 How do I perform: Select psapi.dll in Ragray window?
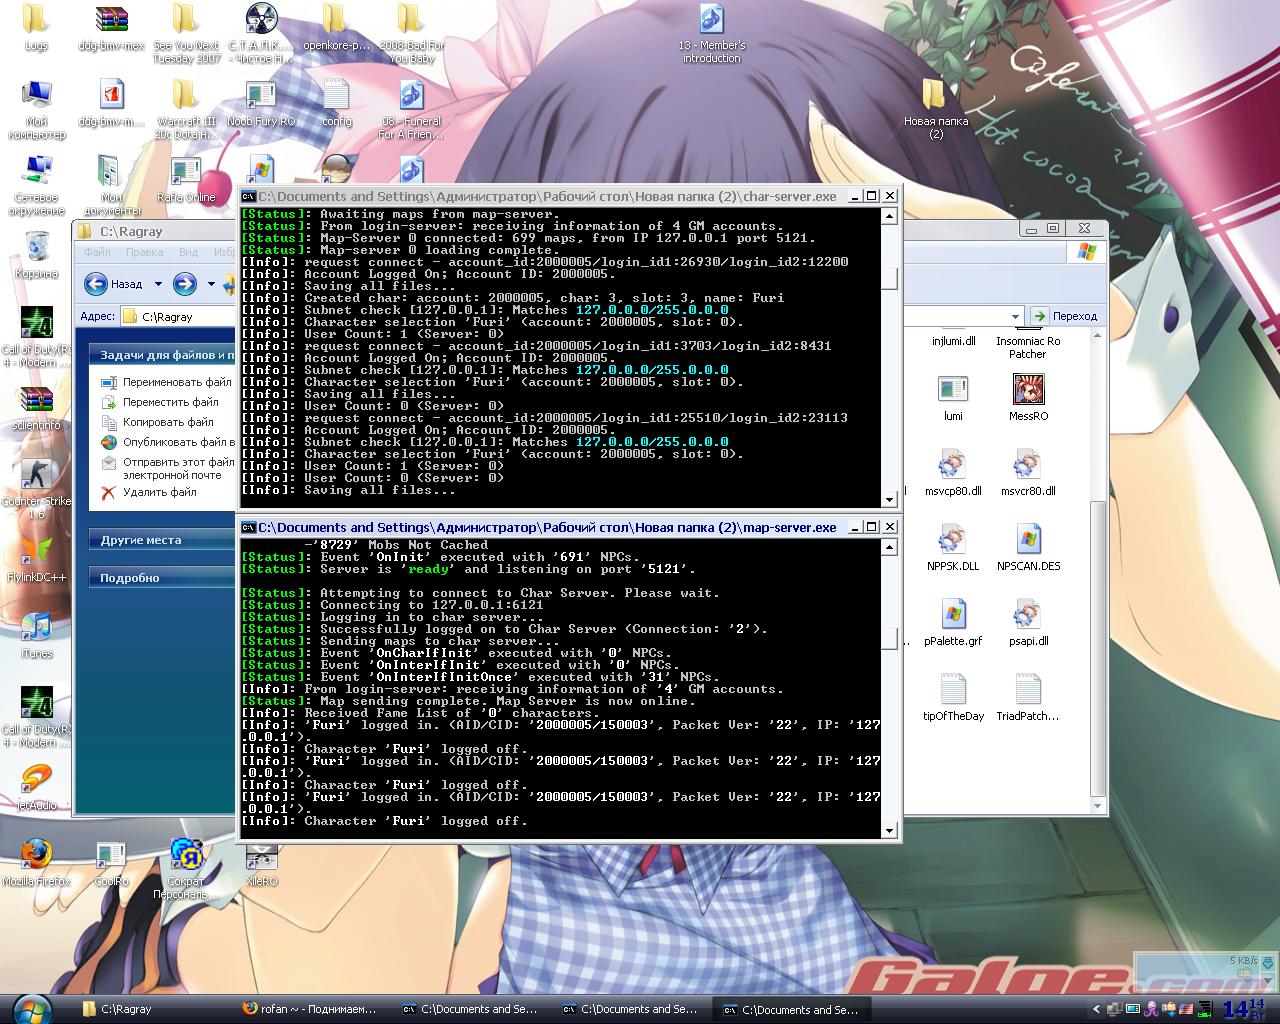(x=1028, y=623)
